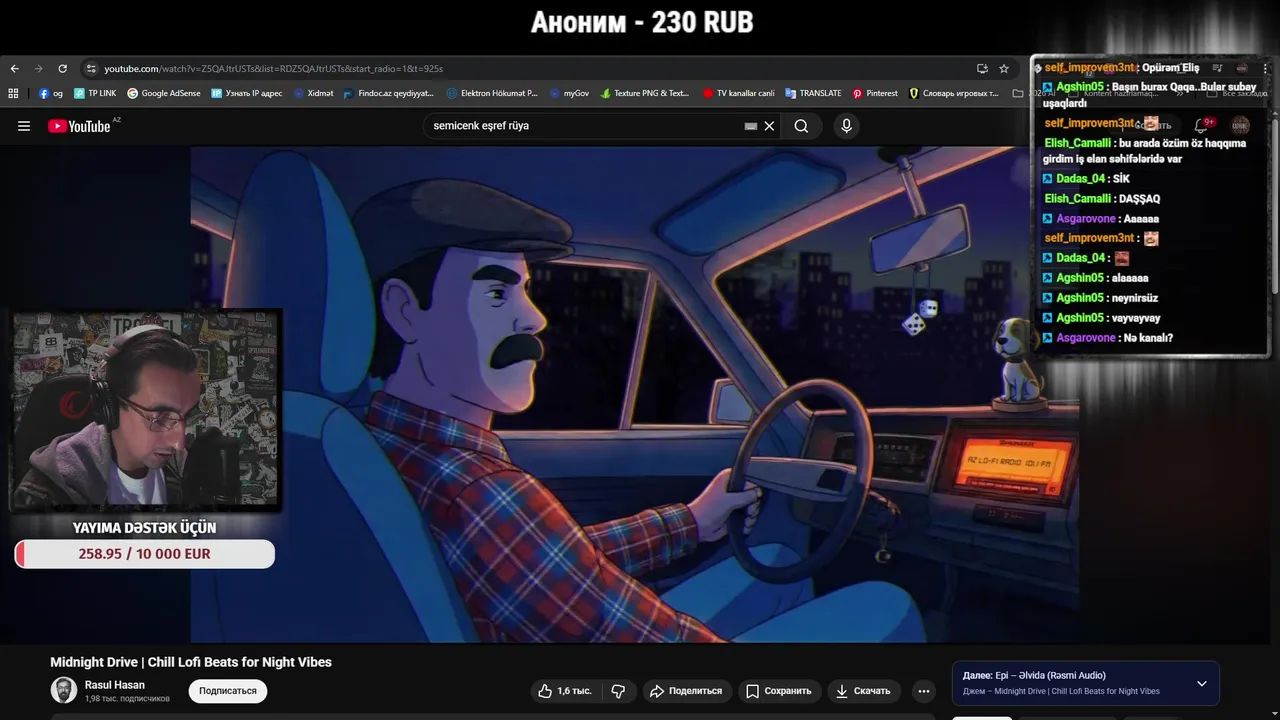Screen dimensions: 1280x720
Task: Open the TV kanallar canli bookmark
Action: pyautogui.click(x=739, y=93)
